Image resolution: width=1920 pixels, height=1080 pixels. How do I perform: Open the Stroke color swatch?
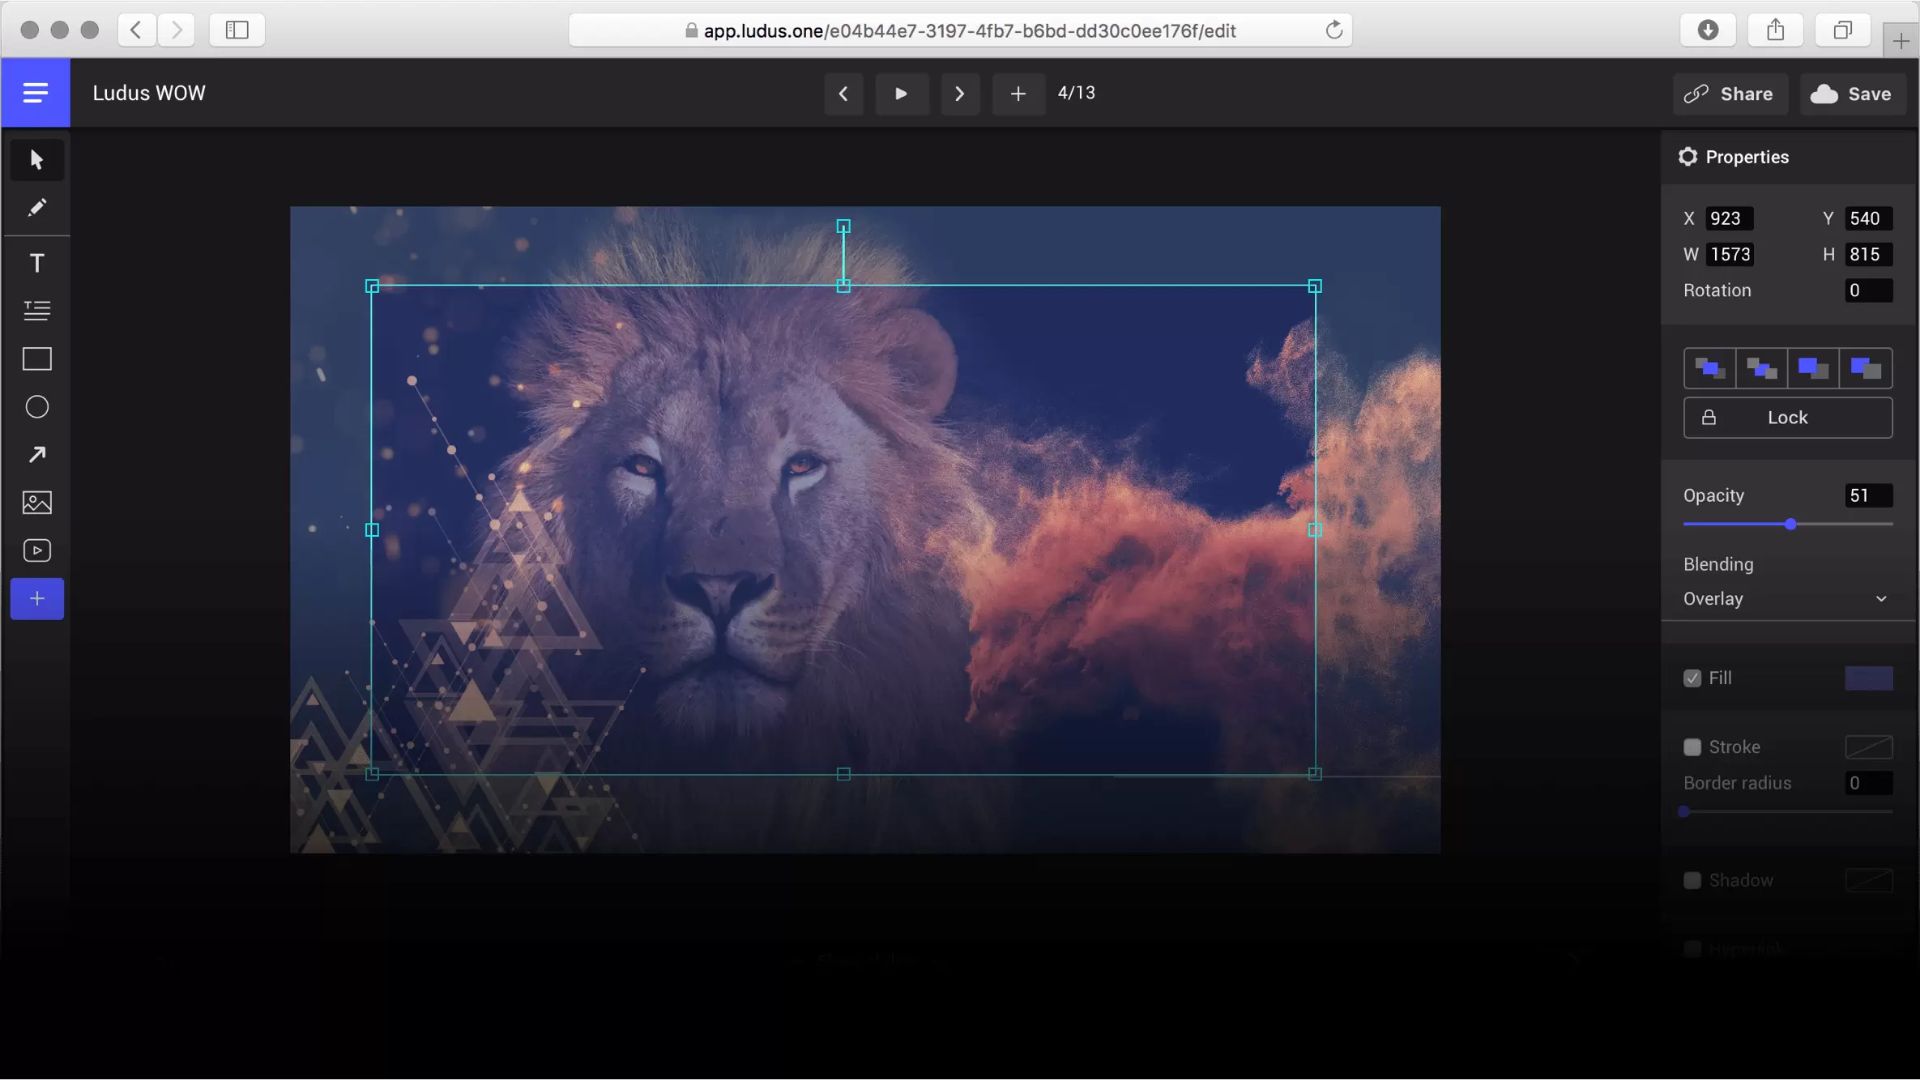(1868, 747)
